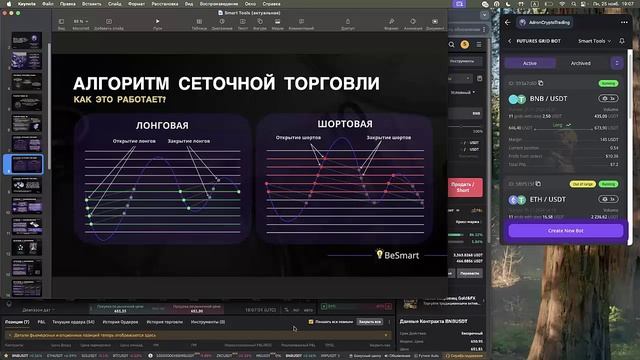Click the Running badge on BNB bot
Viewport: 640px width, 360px height.
click(x=608, y=83)
